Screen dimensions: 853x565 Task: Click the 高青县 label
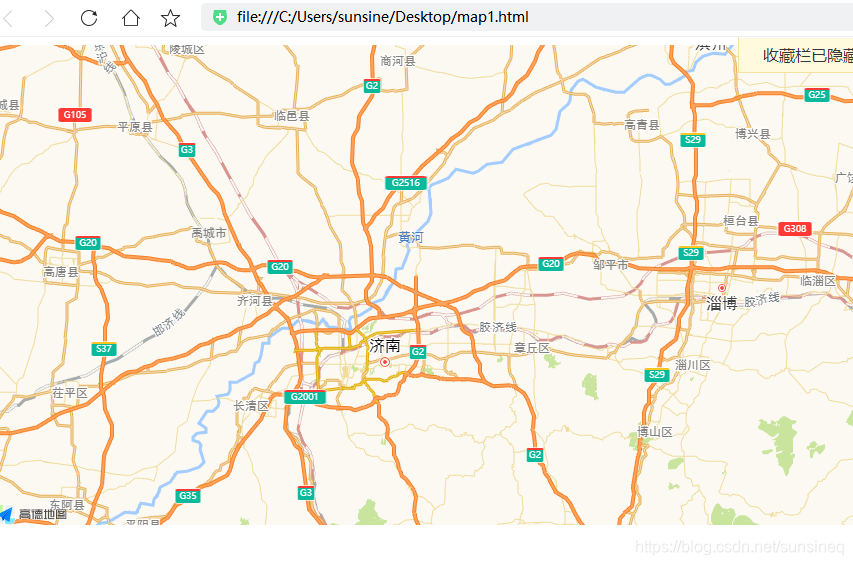point(642,125)
